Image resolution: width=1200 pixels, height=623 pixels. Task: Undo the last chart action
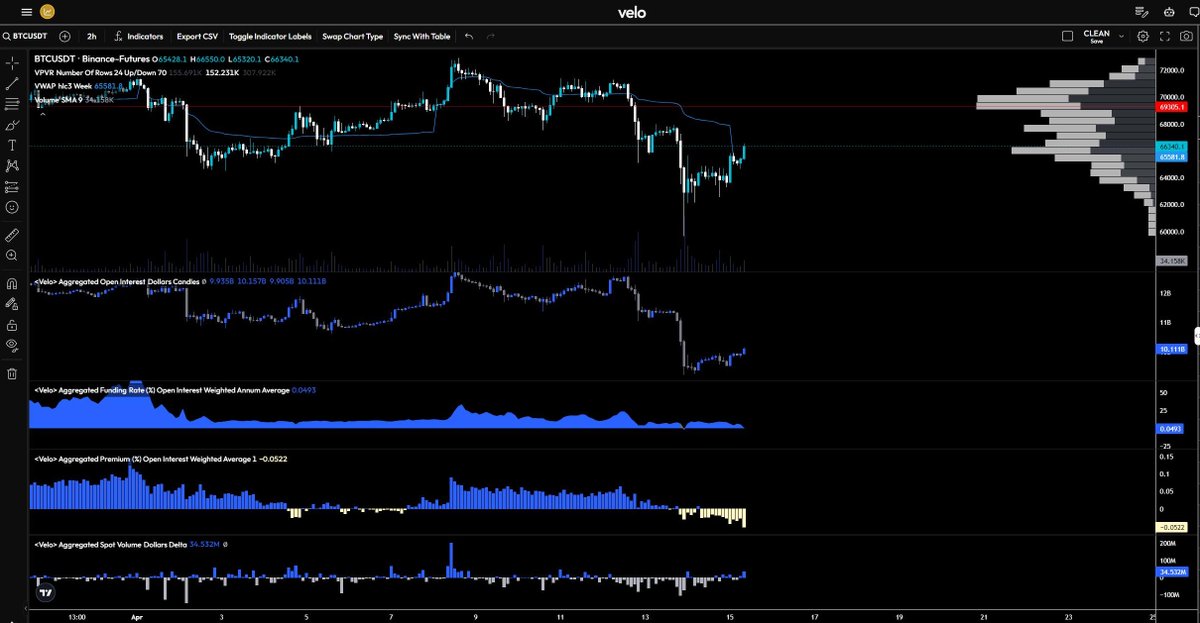[469, 36]
